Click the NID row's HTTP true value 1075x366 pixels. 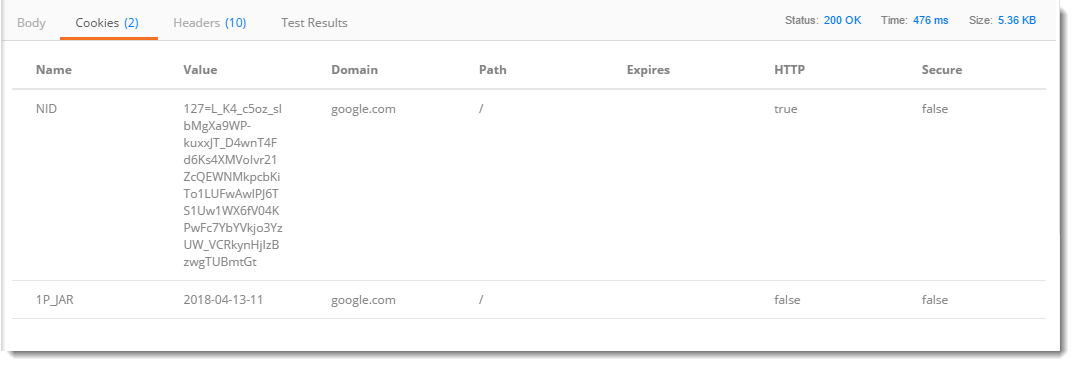786,108
